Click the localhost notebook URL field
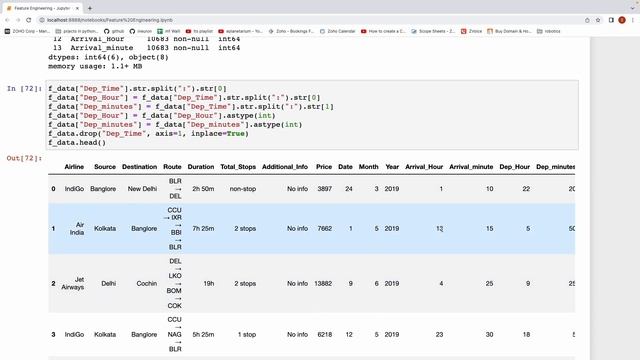 (109, 20)
